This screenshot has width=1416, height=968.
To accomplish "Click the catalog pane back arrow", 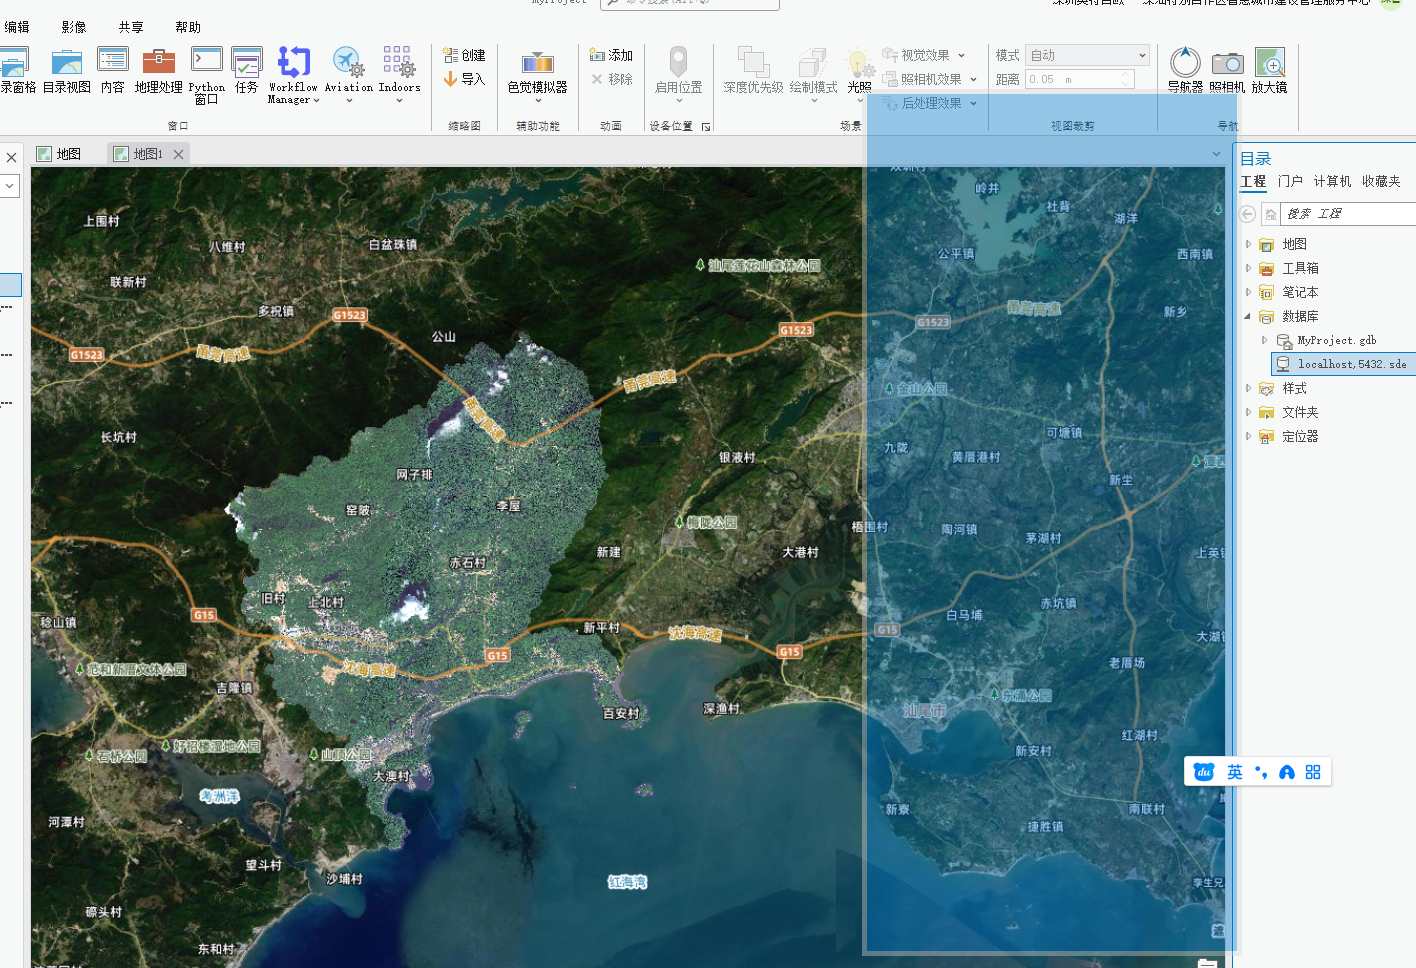I will tap(1247, 214).
